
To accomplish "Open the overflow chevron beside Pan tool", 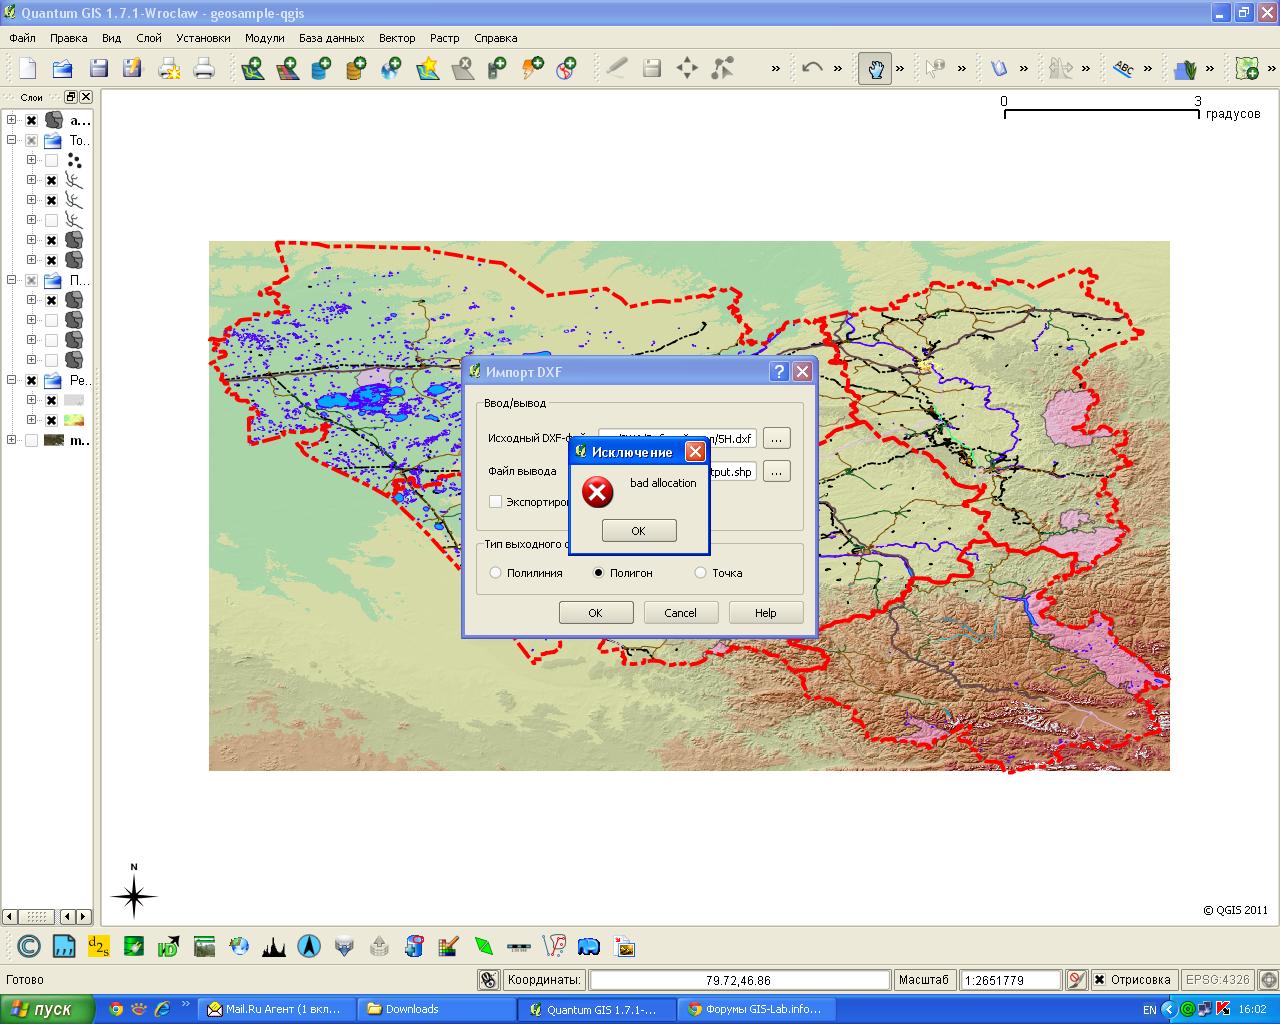I will tap(900, 68).
